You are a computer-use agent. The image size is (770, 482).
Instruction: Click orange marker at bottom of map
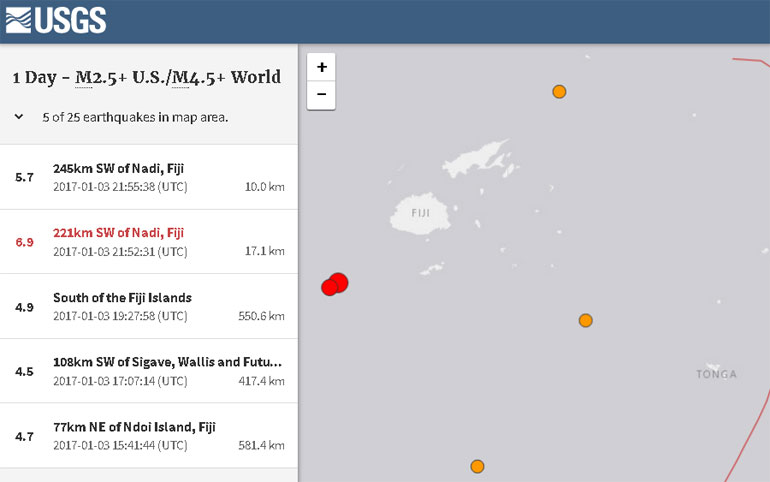478,466
